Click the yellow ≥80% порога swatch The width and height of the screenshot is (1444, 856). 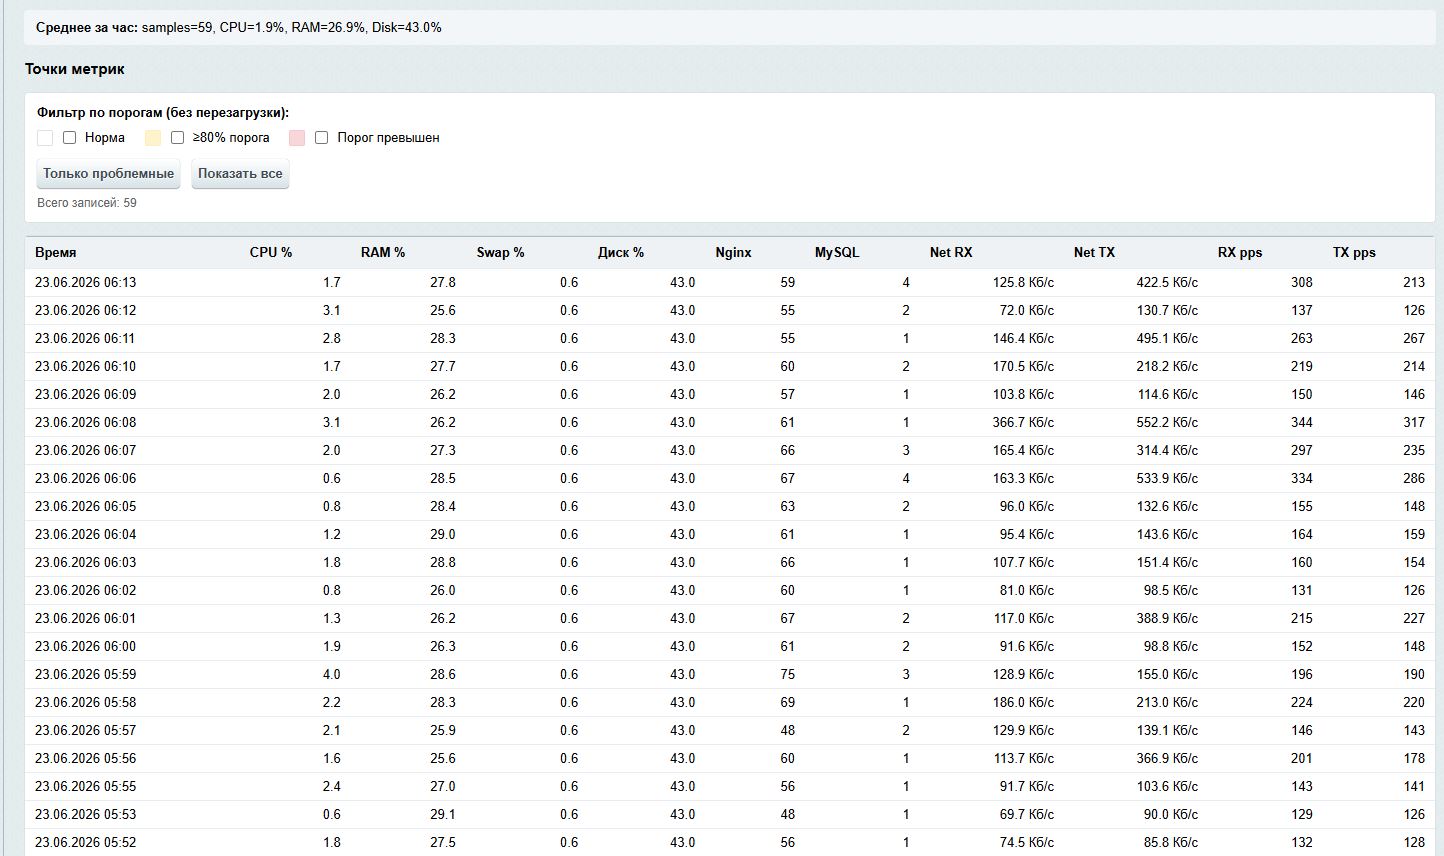click(153, 138)
